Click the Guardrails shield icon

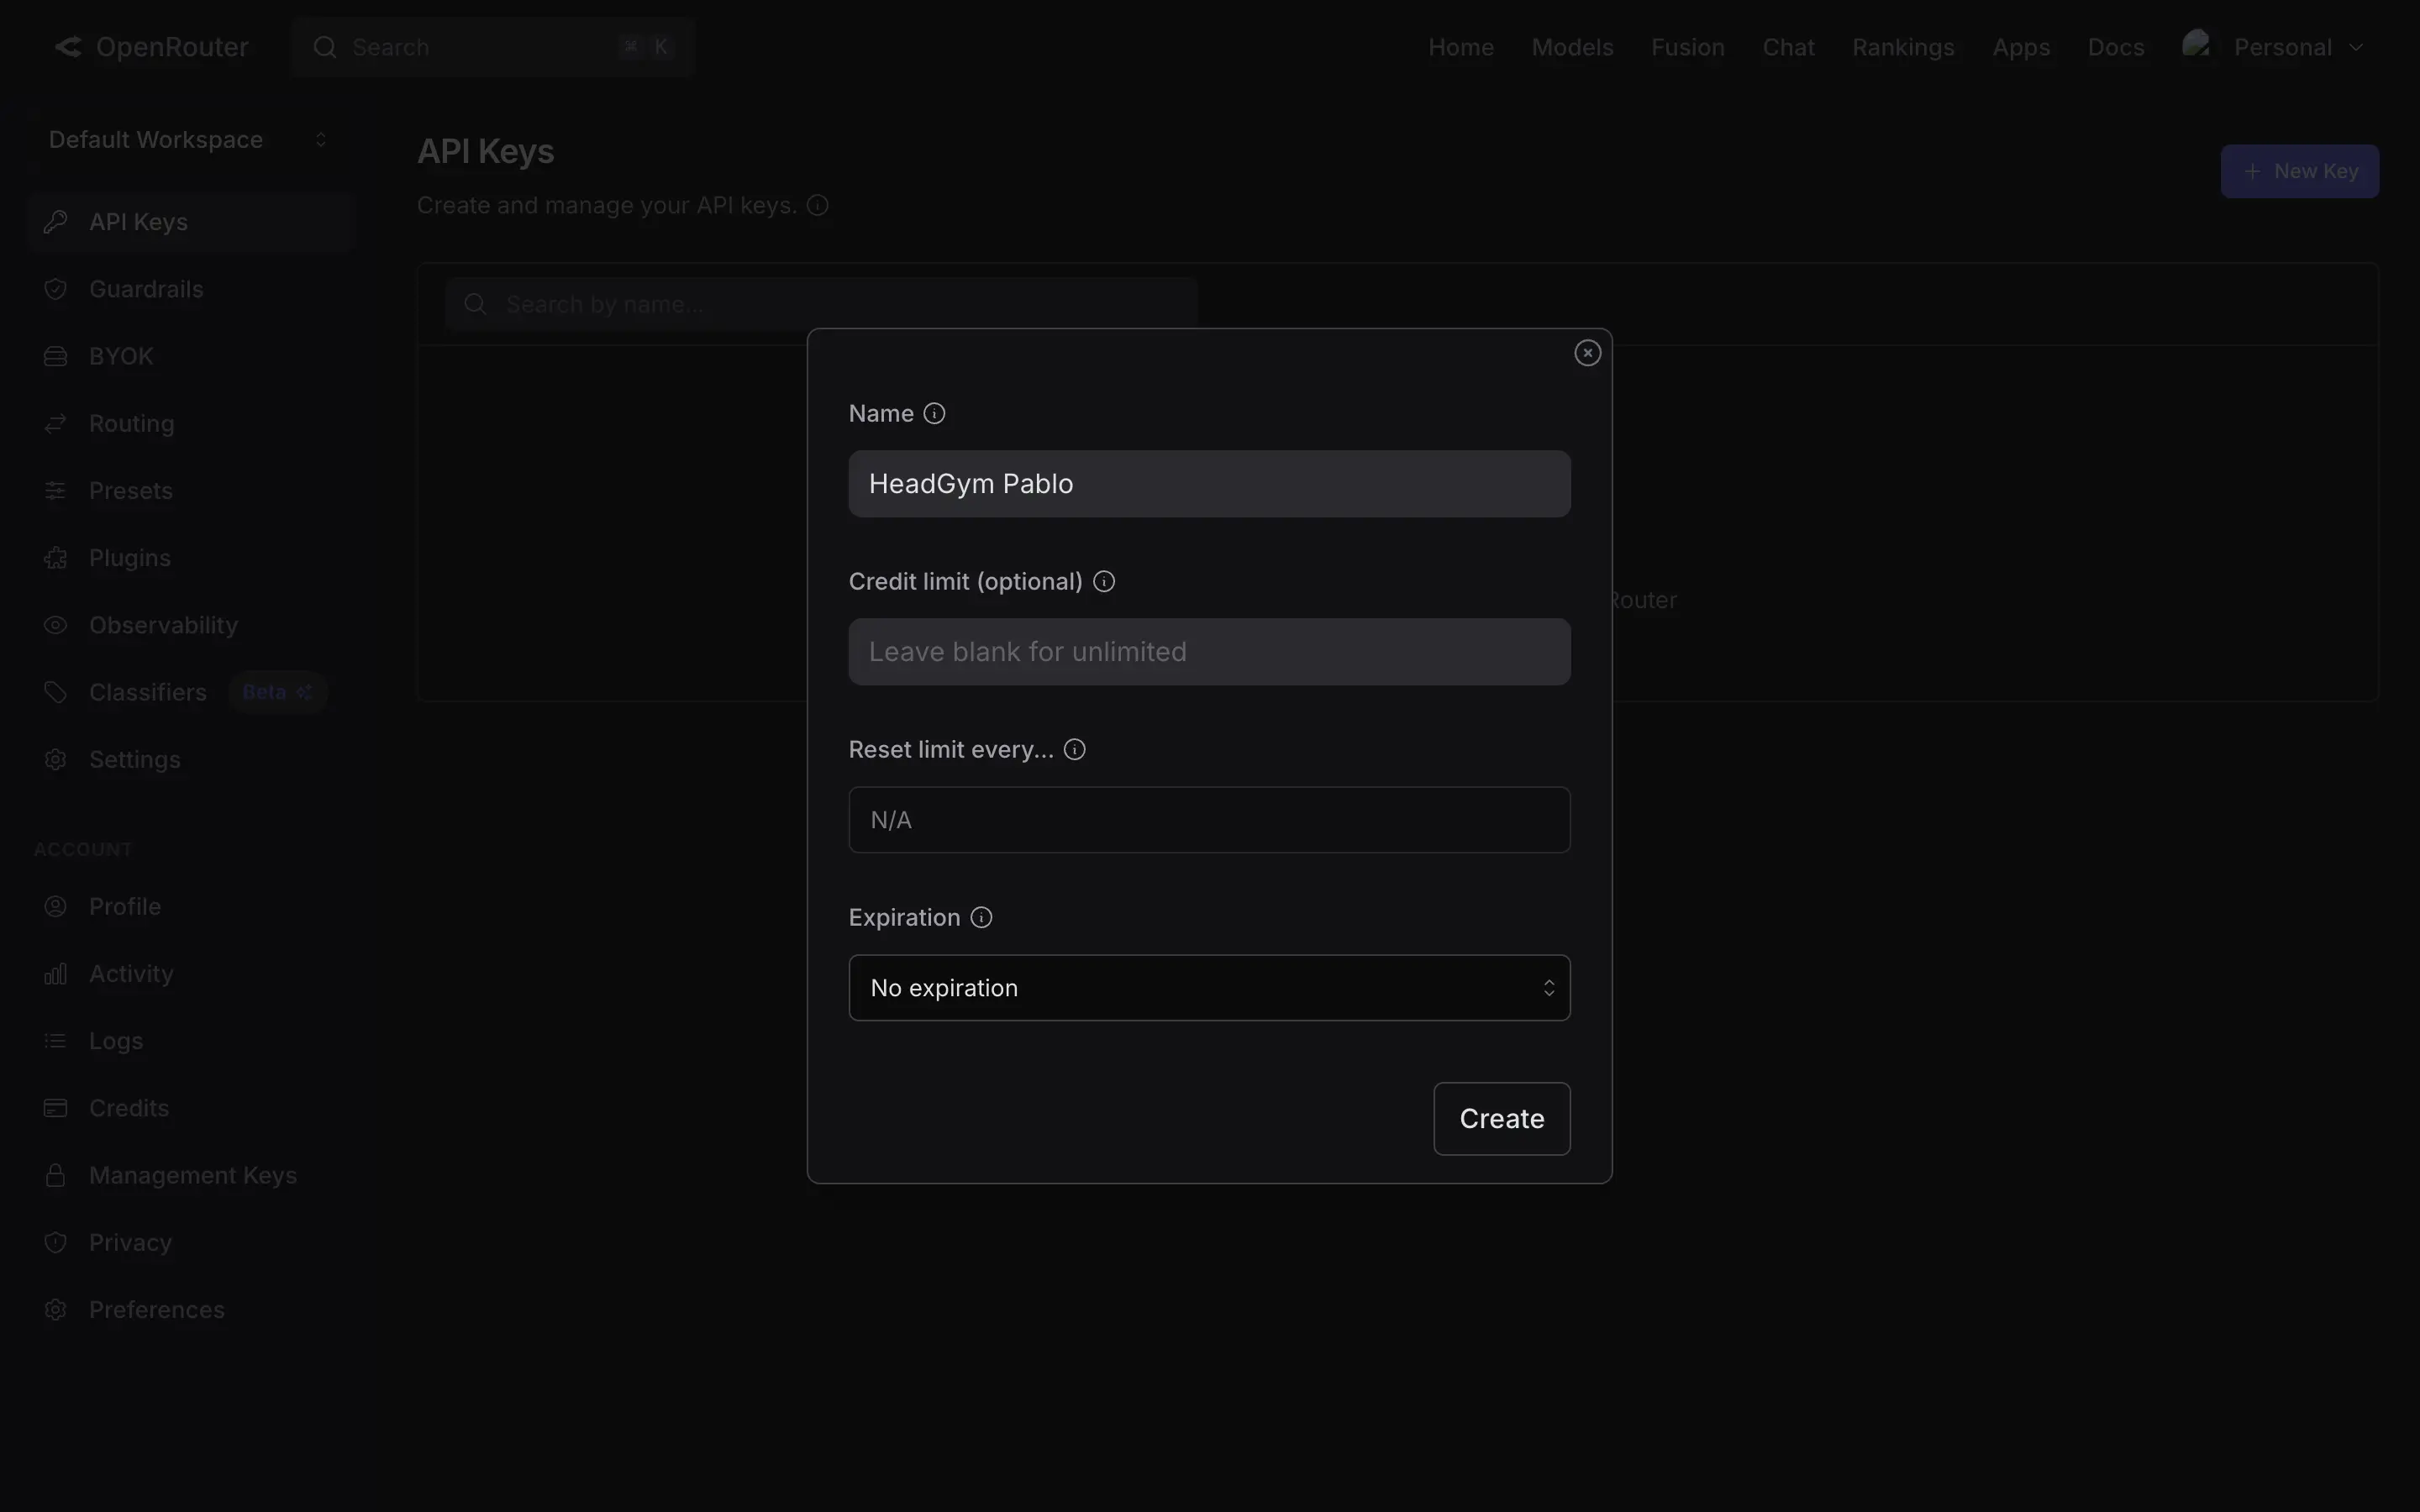56,289
